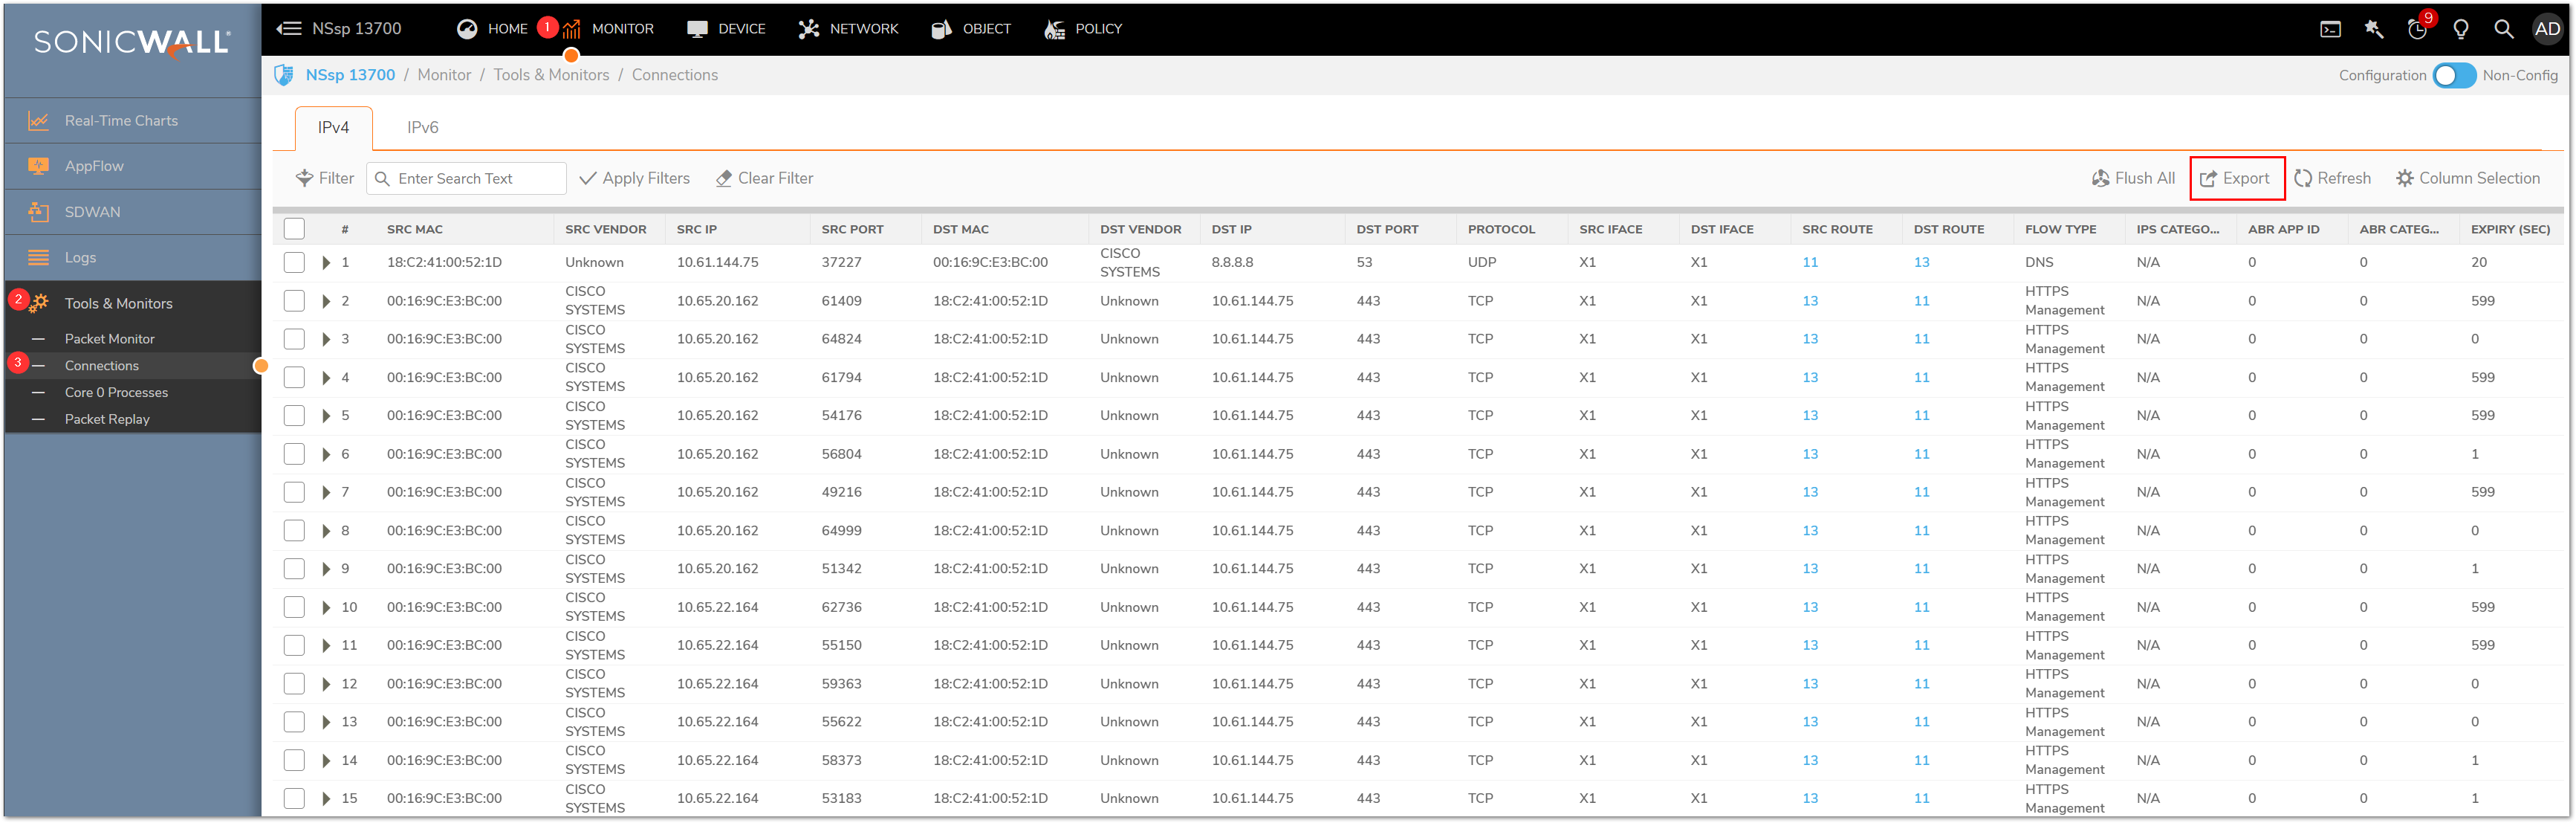Open the AD user avatar
The width and height of the screenshot is (2576, 823).
[x=2547, y=29]
